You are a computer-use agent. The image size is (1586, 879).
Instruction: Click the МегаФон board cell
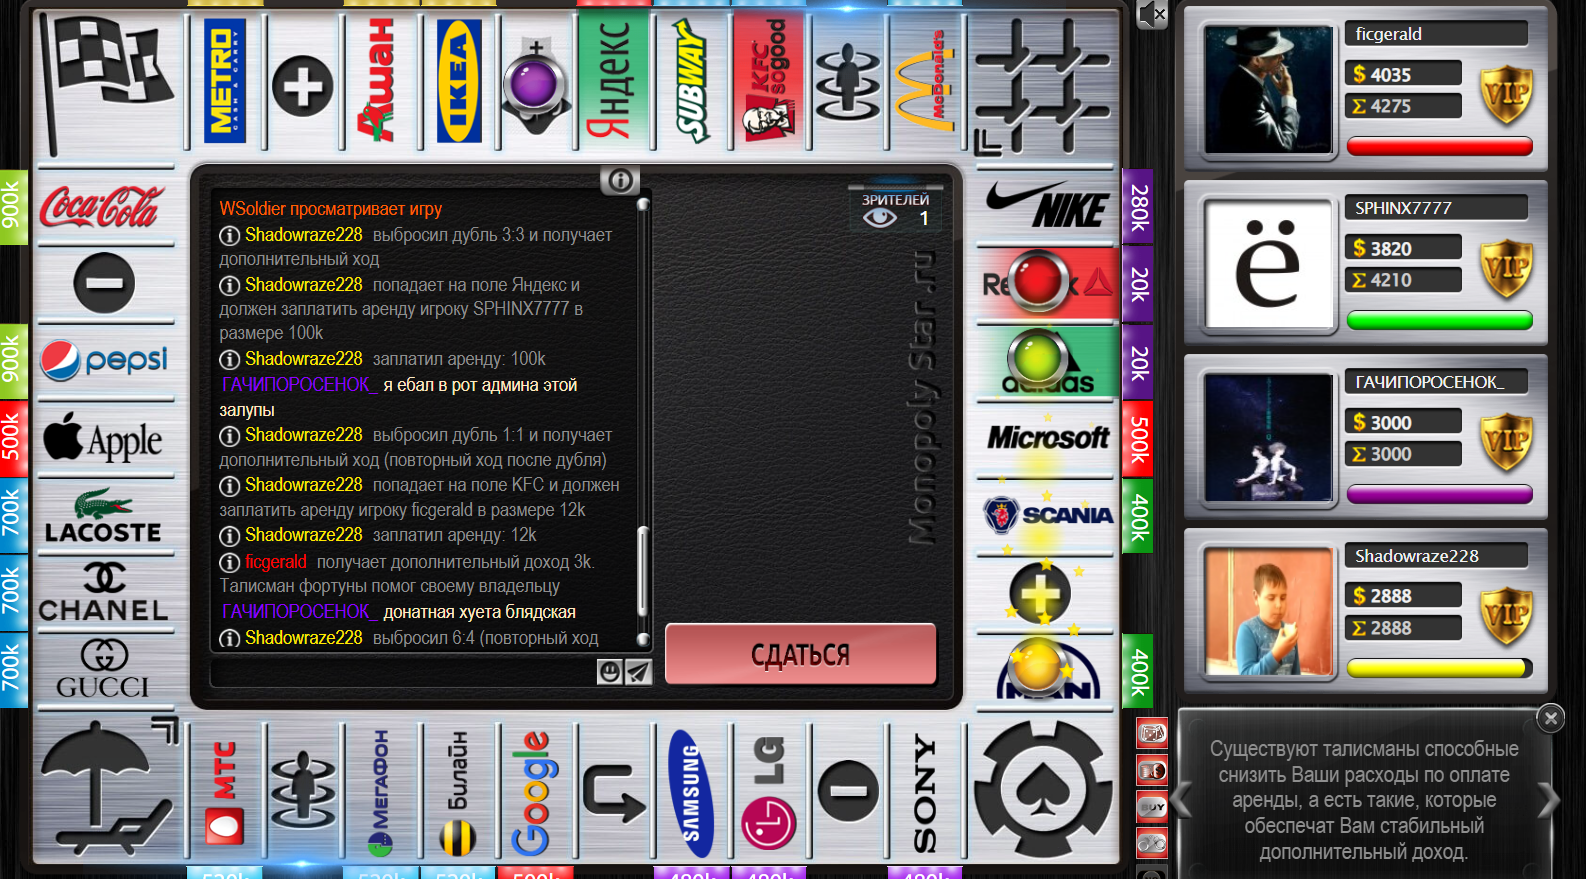point(381,792)
